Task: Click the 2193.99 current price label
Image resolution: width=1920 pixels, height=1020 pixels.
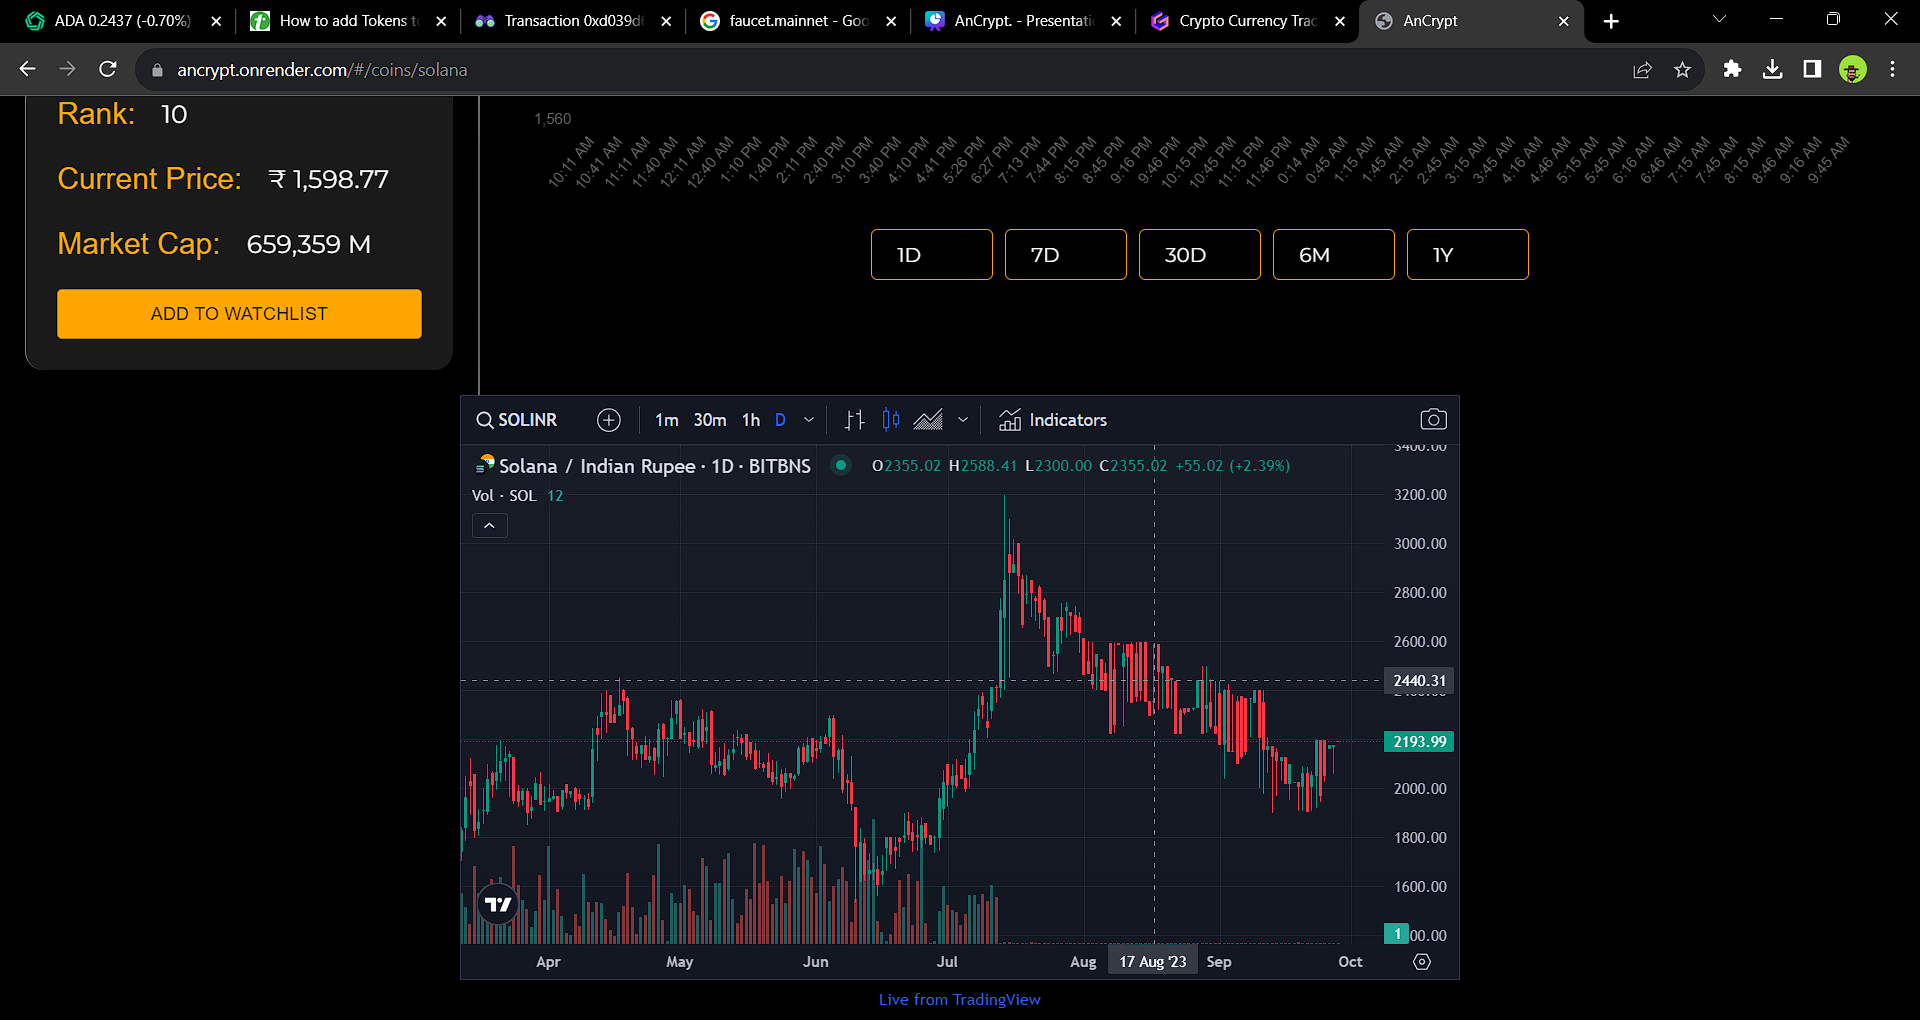Action: coord(1419,742)
